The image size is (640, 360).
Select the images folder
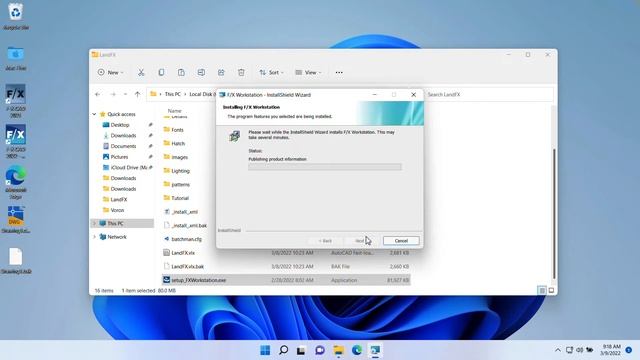(x=179, y=157)
